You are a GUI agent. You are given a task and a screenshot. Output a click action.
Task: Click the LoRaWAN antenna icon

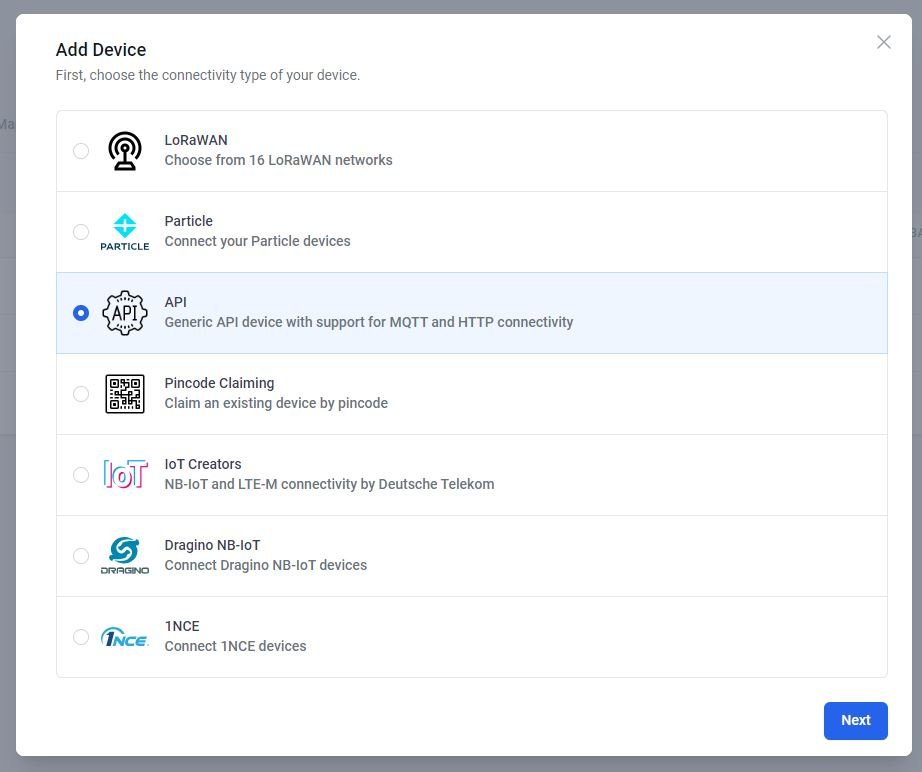pyautogui.click(x=124, y=150)
